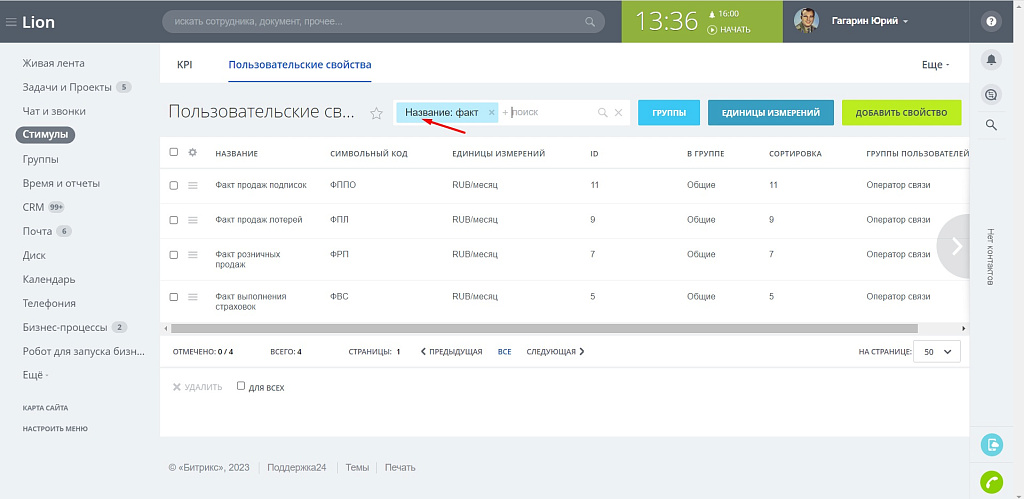Switch to the KPI tab
Image resolution: width=1024 pixels, height=499 pixels.
[185, 65]
